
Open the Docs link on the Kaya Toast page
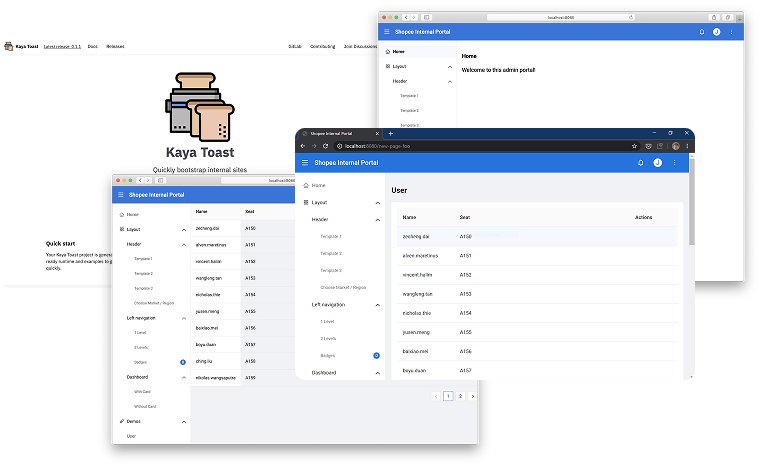[x=93, y=47]
